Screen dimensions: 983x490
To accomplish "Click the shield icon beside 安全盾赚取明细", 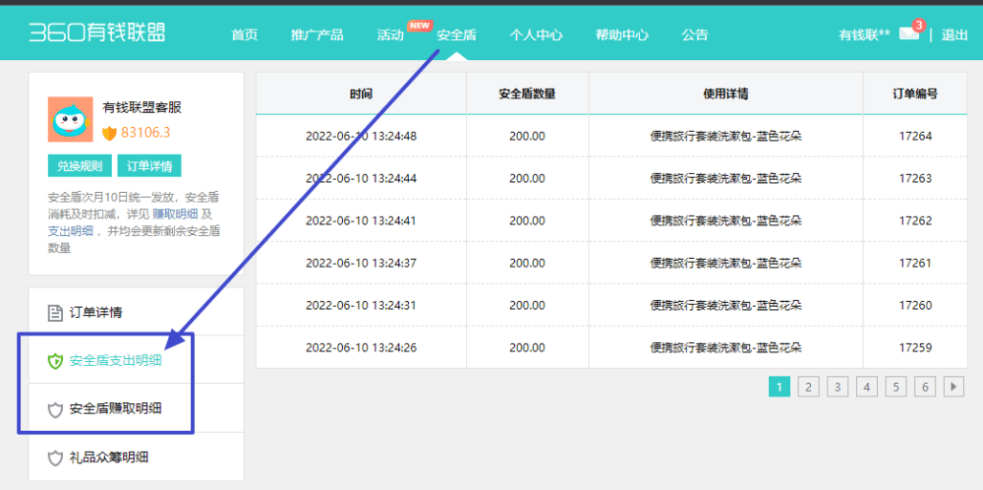I will click(x=56, y=410).
